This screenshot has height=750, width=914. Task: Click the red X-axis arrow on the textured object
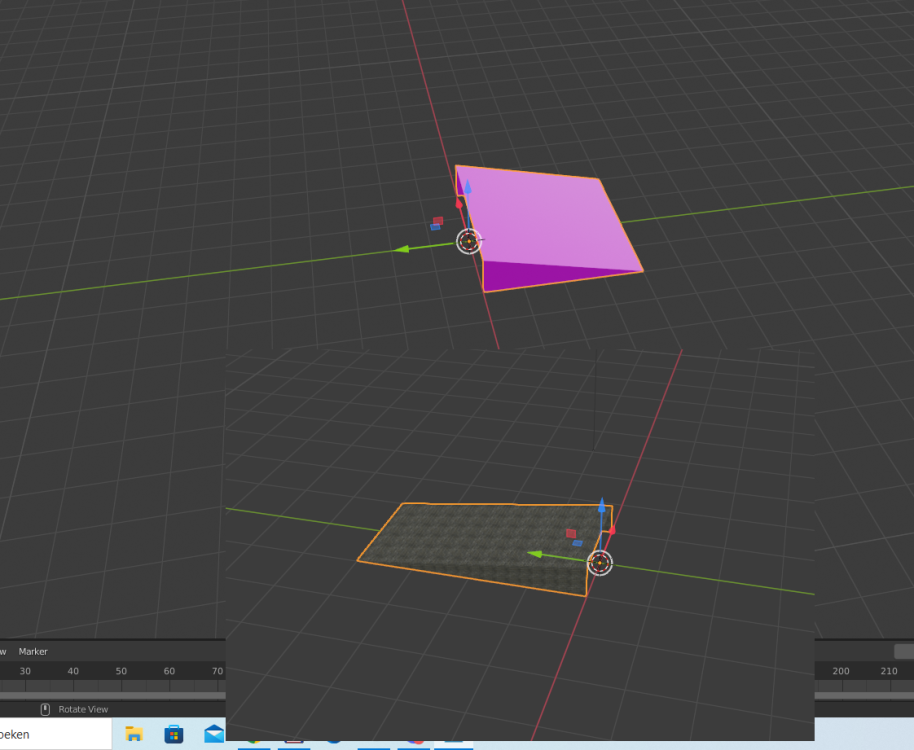pos(611,530)
